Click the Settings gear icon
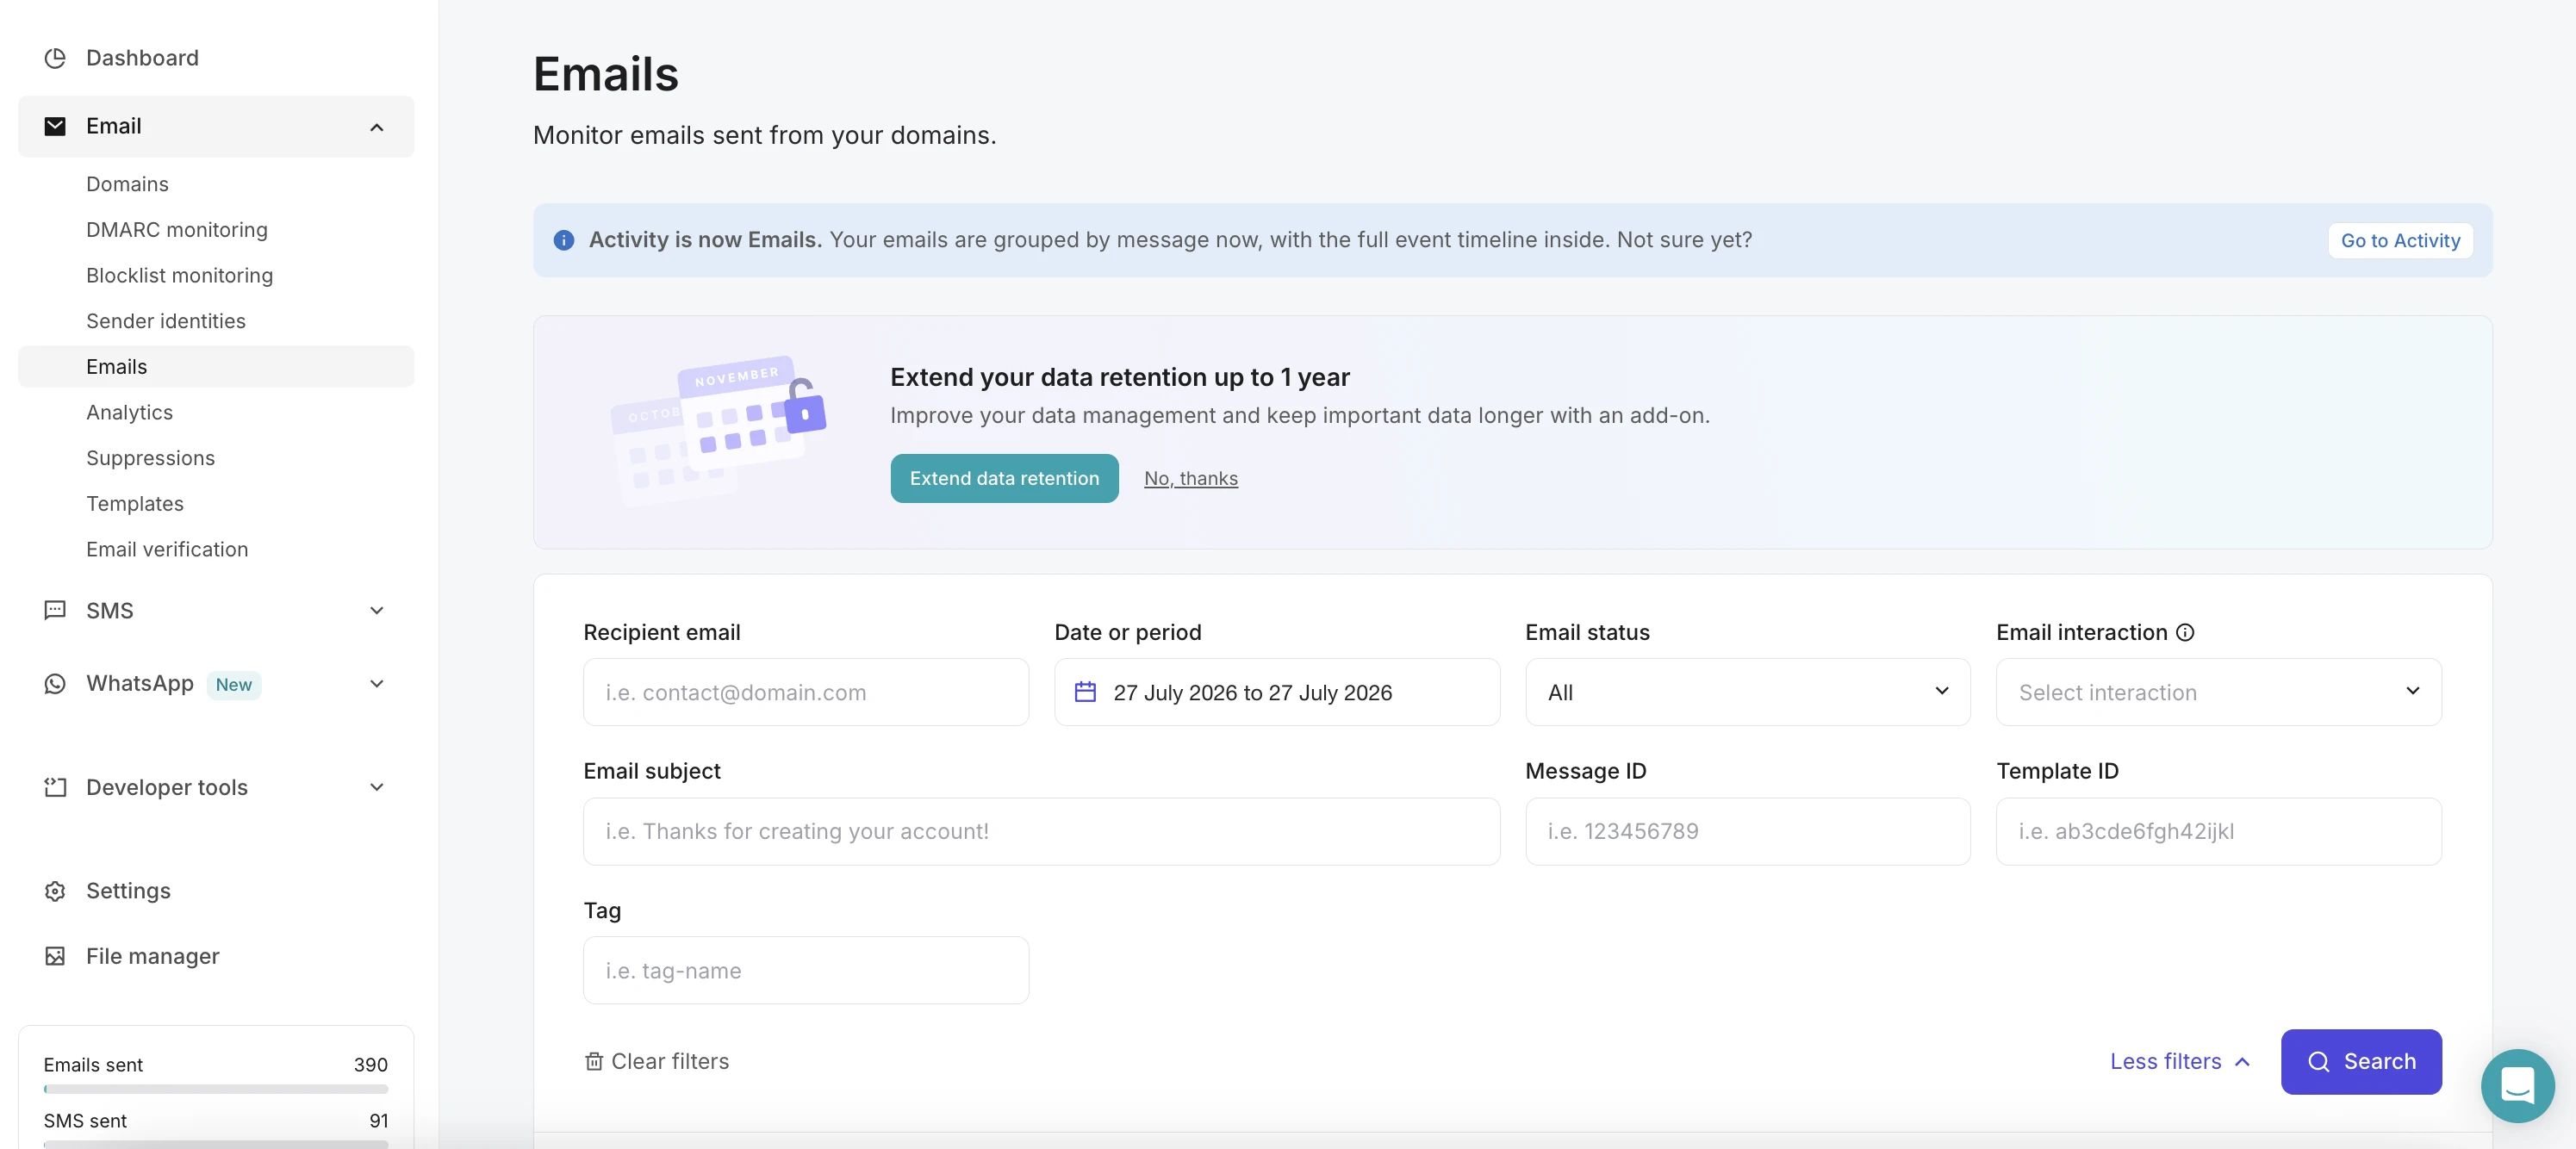Image resolution: width=2576 pixels, height=1149 pixels. [55, 891]
